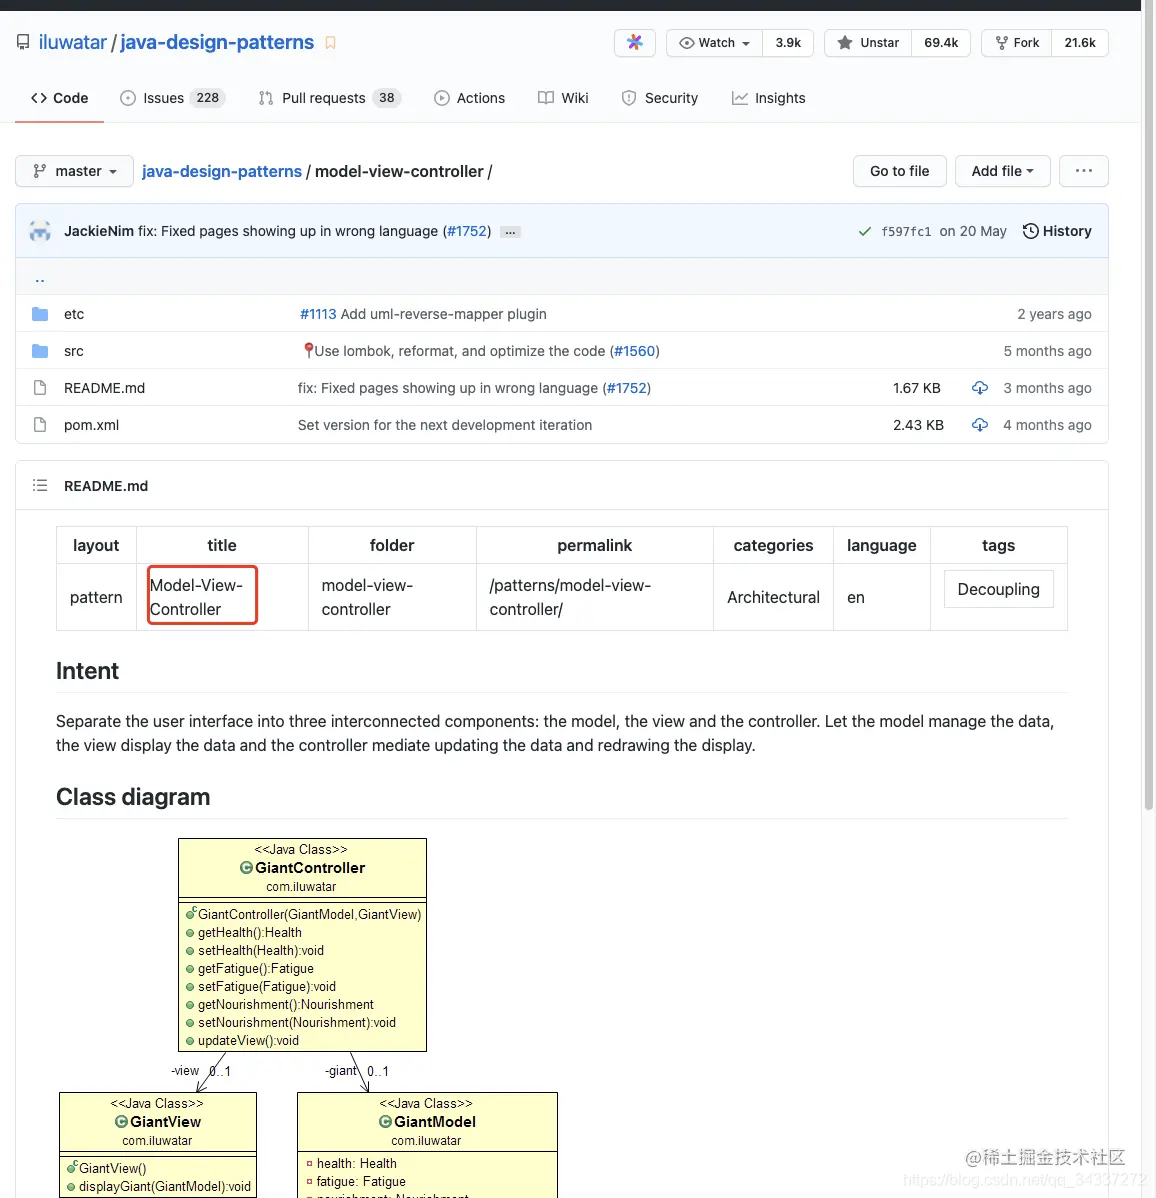Click the /patterns/model-view-controller/ permalink cell
Viewport: 1156px width, 1198px height.
click(x=594, y=597)
